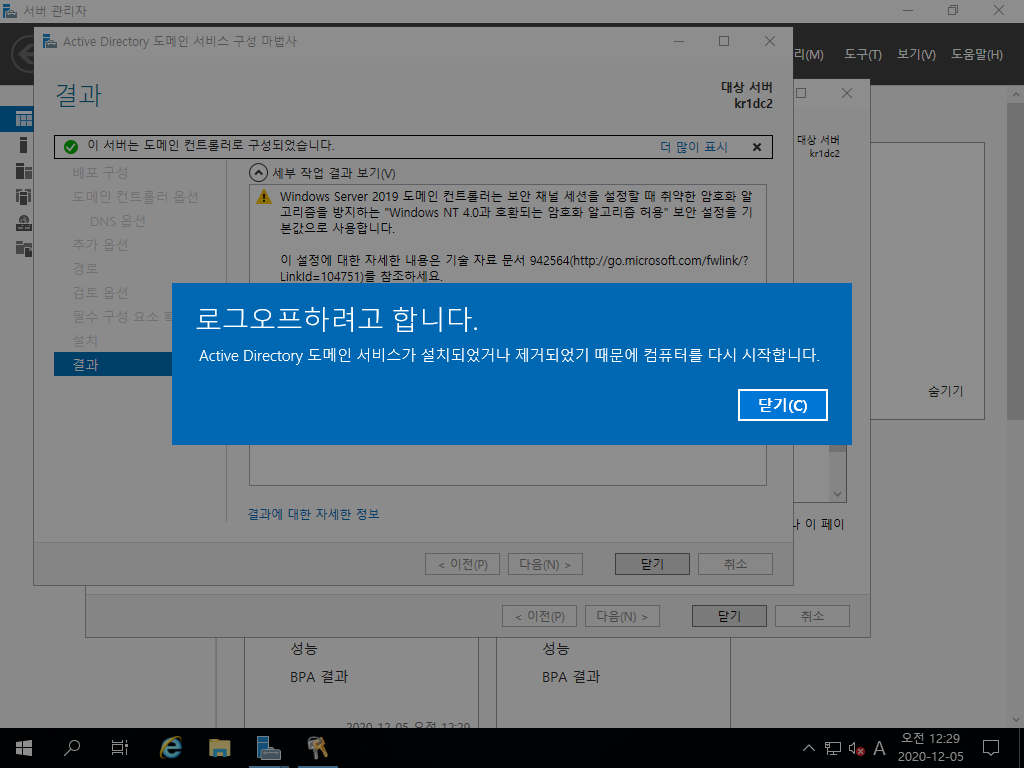
Task: Select the 검토 옵션 wizard step
Action: pyautogui.click(x=100, y=293)
